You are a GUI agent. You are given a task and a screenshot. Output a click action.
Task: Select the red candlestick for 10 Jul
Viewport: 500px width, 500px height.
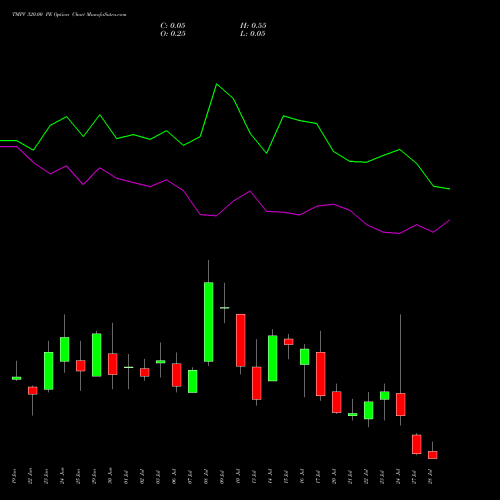(241, 340)
